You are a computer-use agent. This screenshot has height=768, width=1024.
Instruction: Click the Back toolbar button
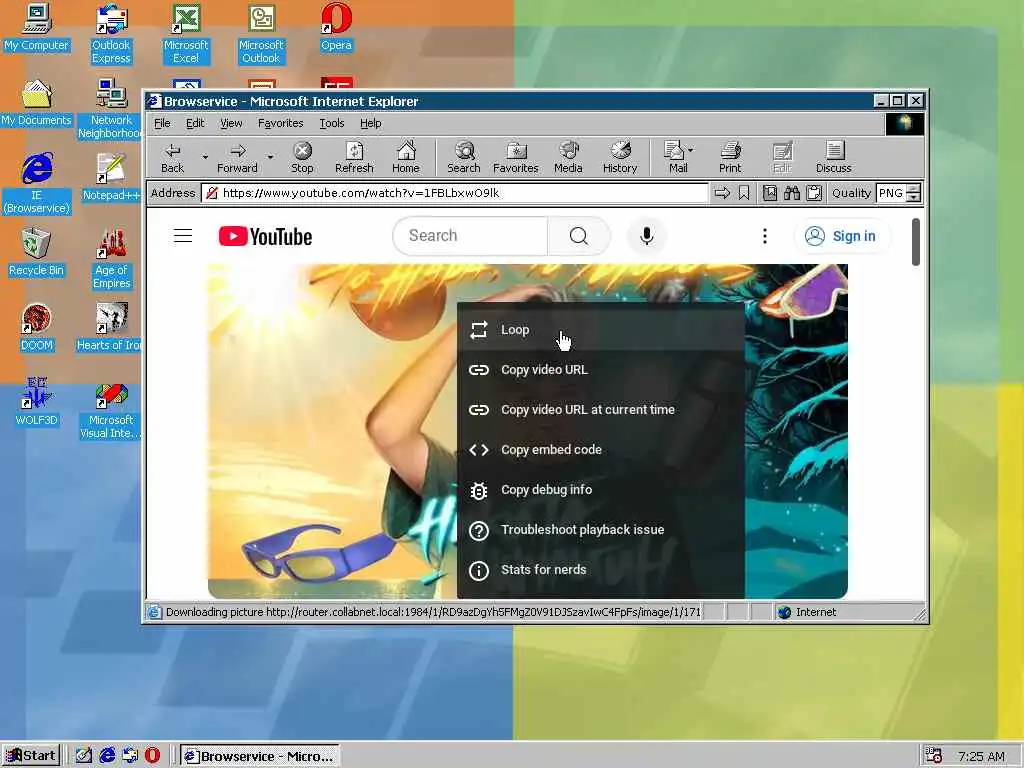[172, 157]
